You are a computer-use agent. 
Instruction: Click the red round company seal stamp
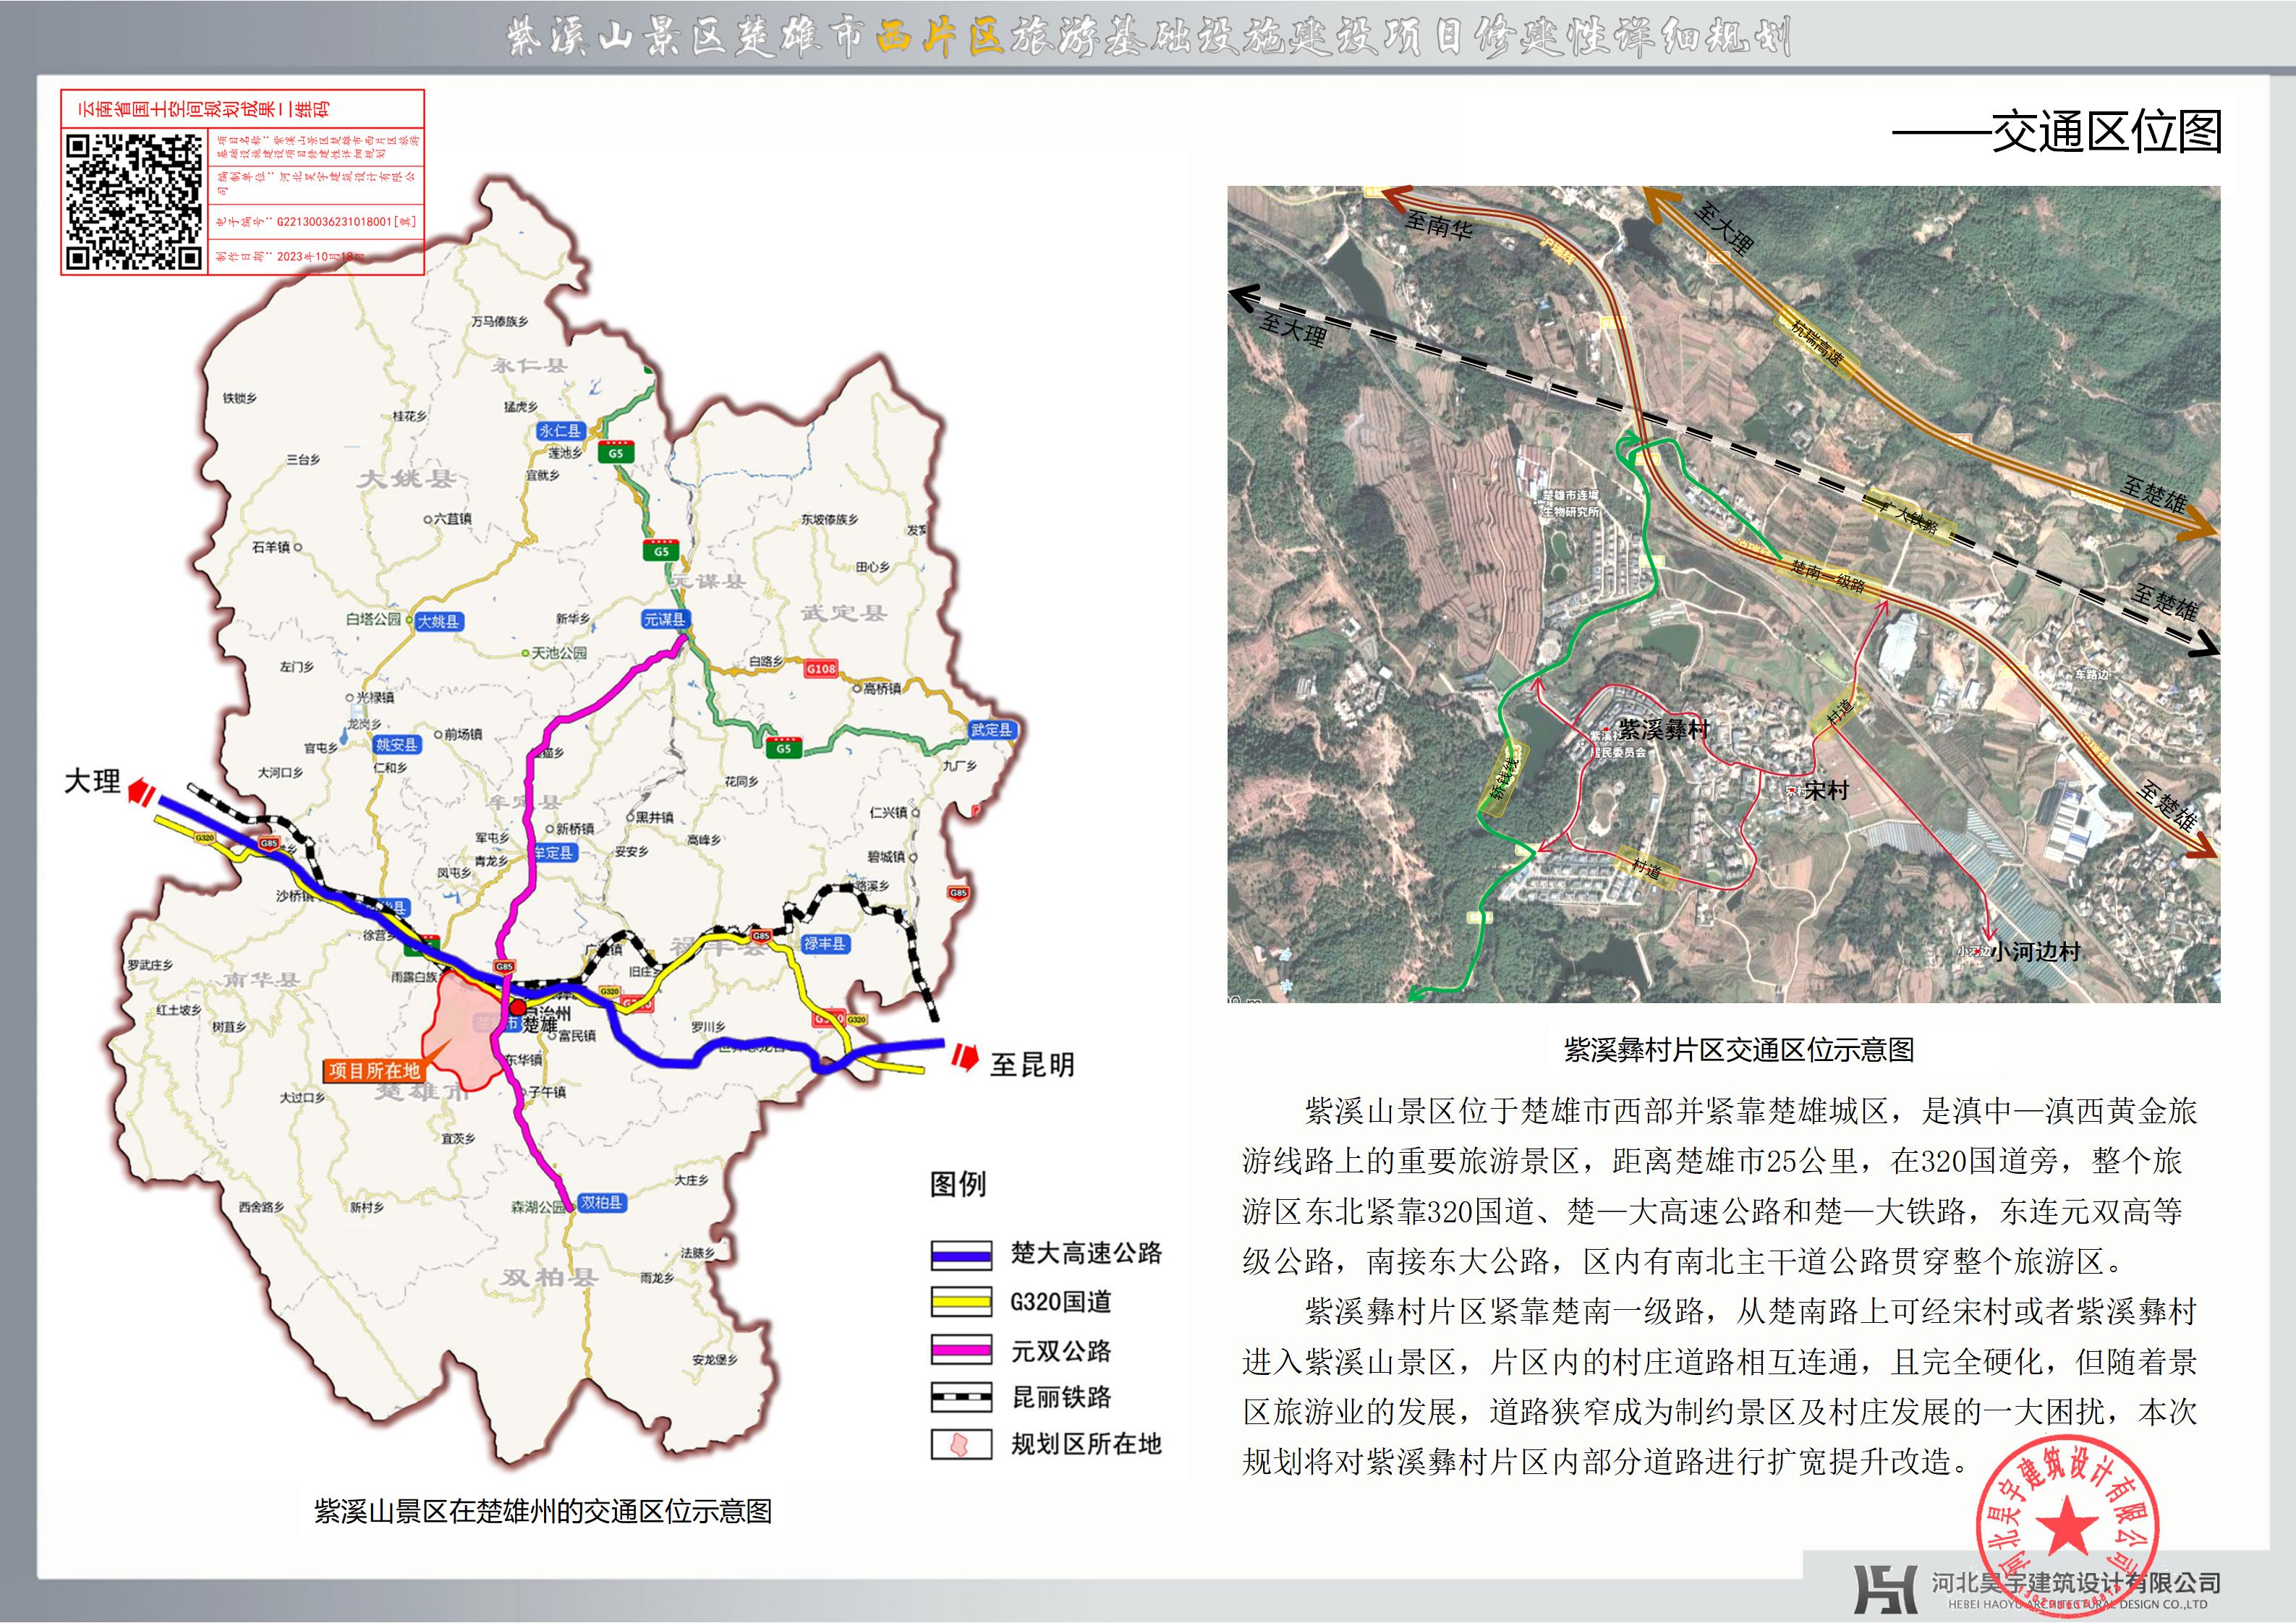point(2066,1527)
